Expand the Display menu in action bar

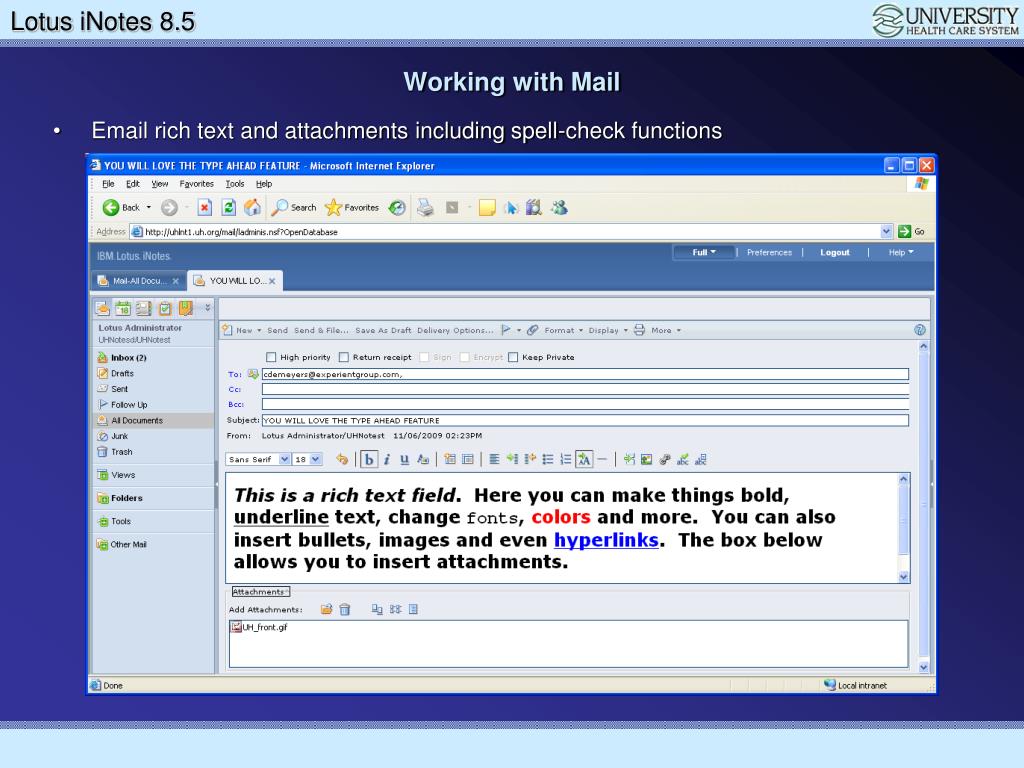click(608, 330)
